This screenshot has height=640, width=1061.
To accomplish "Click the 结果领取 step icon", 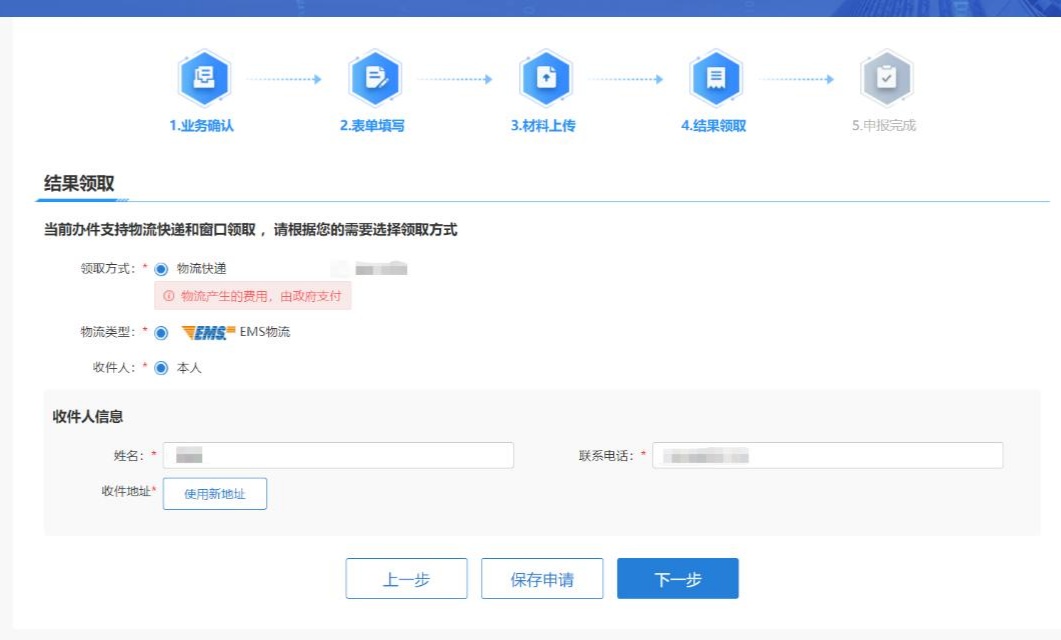I will [715, 78].
